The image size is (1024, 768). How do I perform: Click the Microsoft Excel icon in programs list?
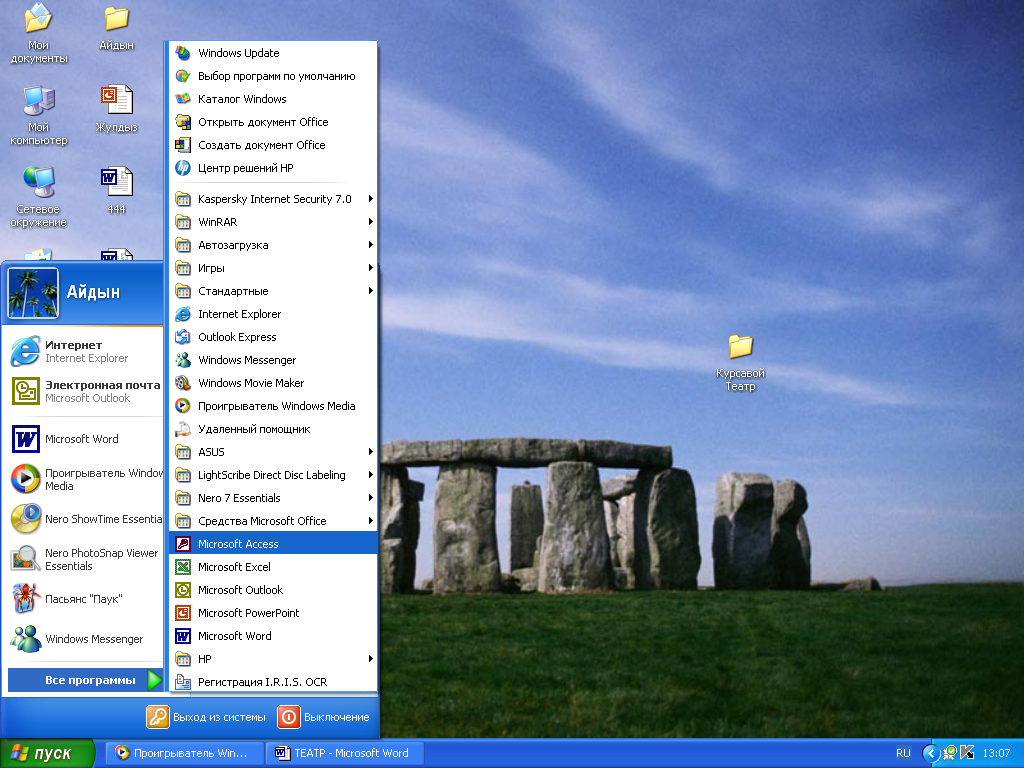(x=183, y=567)
